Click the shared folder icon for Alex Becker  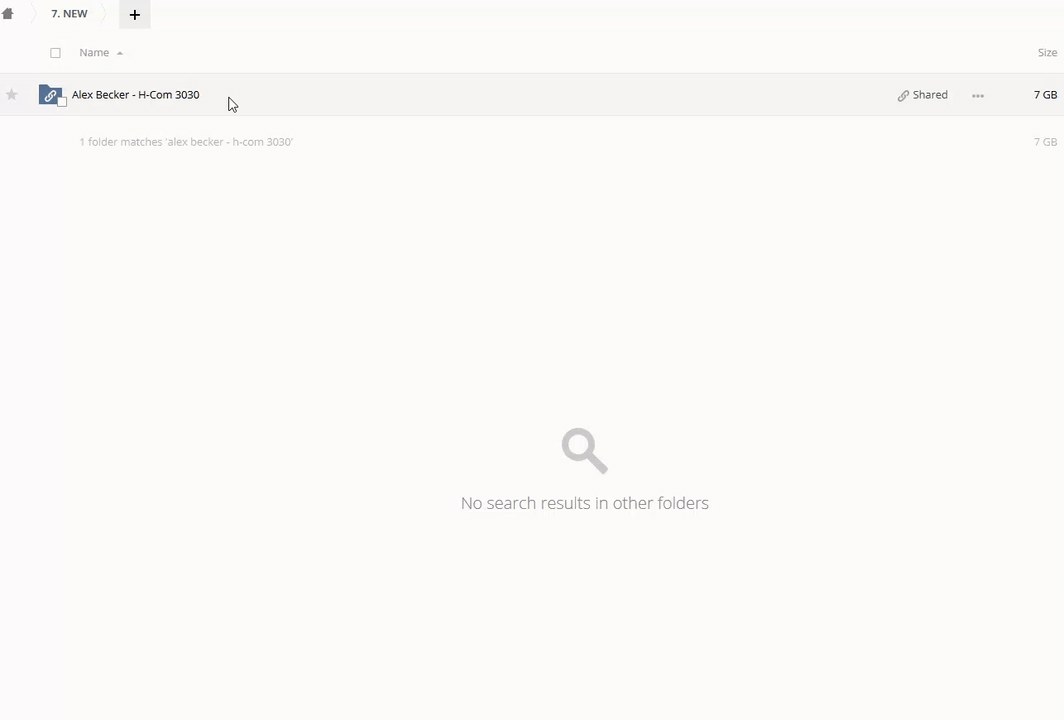pos(50,94)
